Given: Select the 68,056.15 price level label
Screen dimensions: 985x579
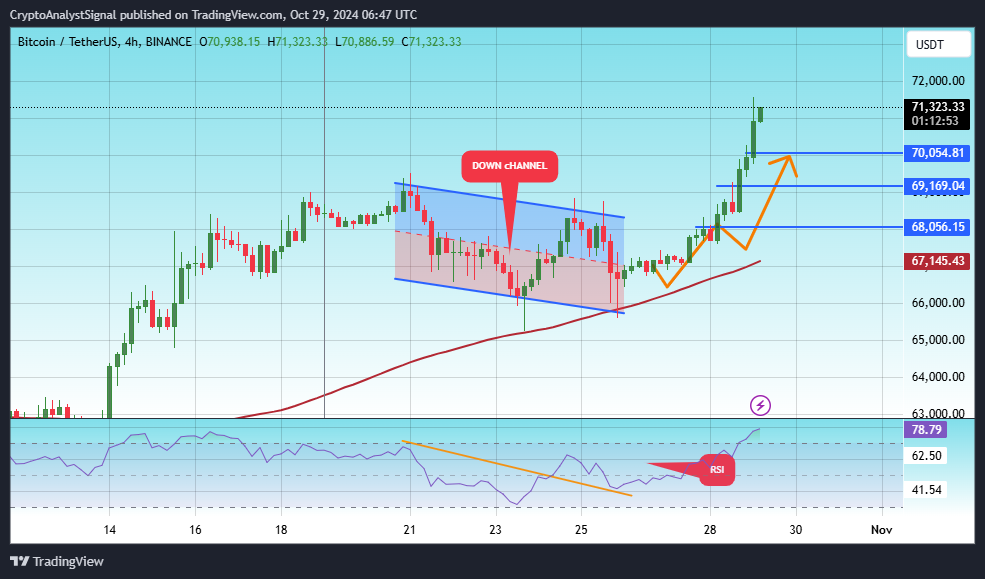Looking at the screenshot, I should pyautogui.click(x=937, y=227).
